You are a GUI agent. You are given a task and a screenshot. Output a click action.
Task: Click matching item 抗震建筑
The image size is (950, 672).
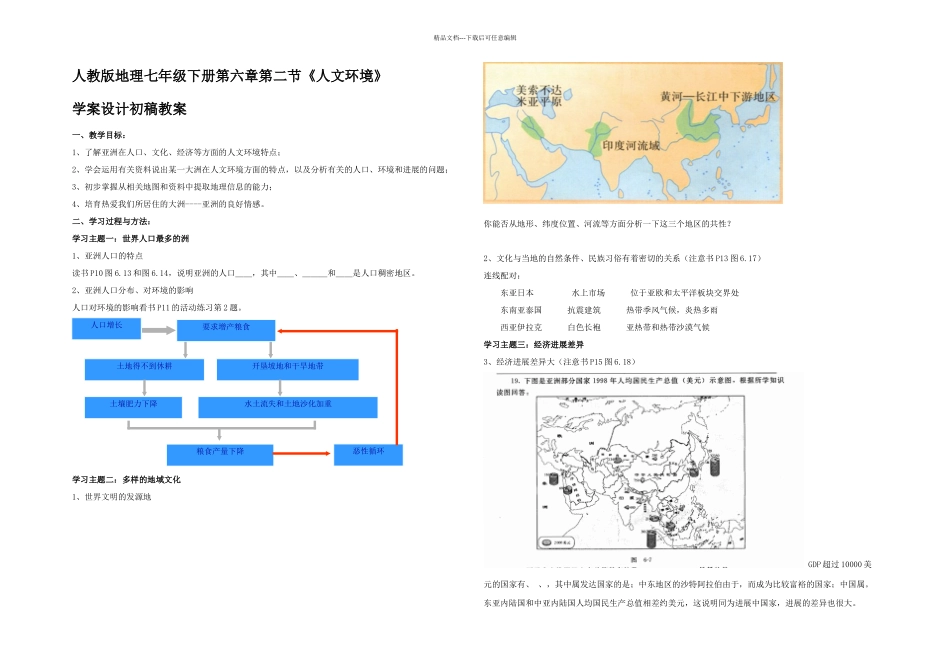[x=584, y=310]
